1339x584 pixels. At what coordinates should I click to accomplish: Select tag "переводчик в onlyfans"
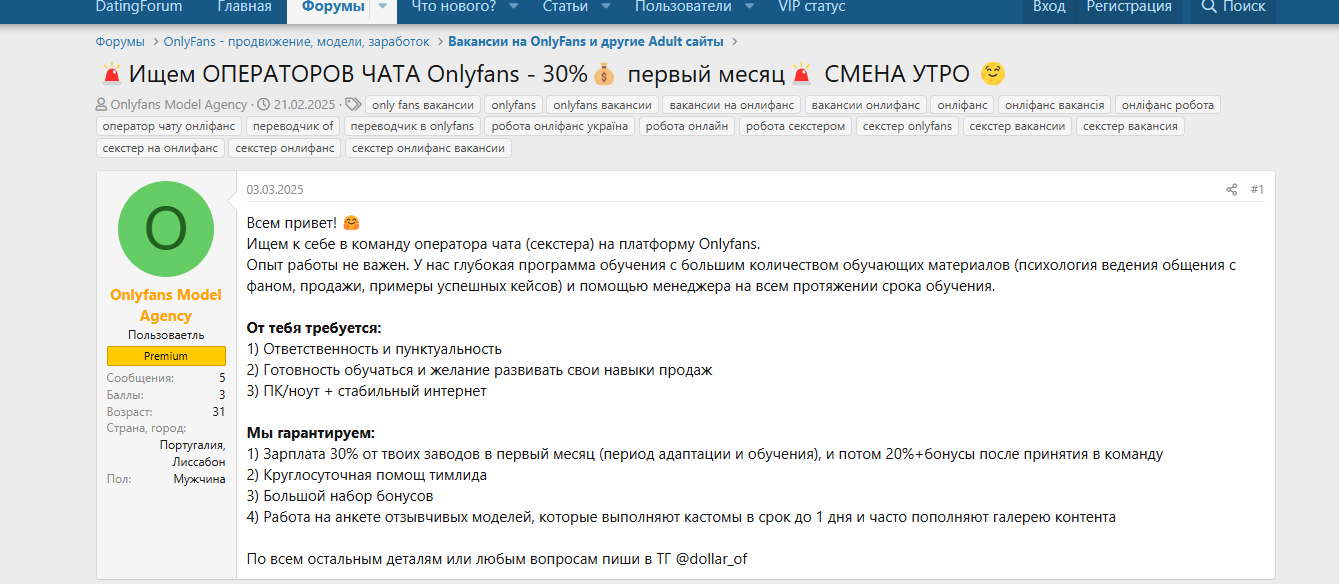pyautogui.click(x=412, y=126)
